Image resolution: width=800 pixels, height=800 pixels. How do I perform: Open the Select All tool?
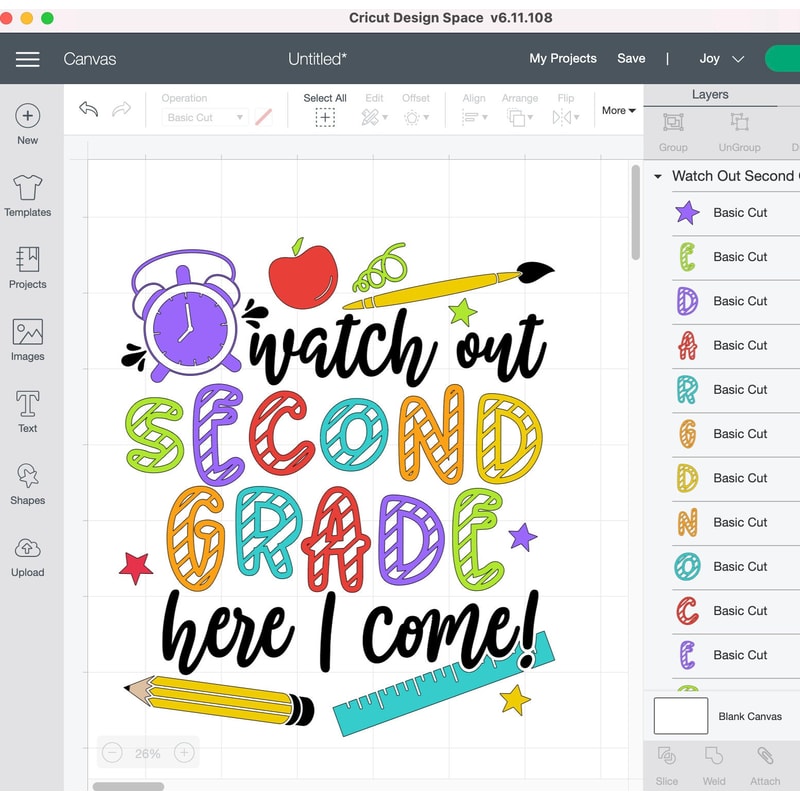[325, 110]
